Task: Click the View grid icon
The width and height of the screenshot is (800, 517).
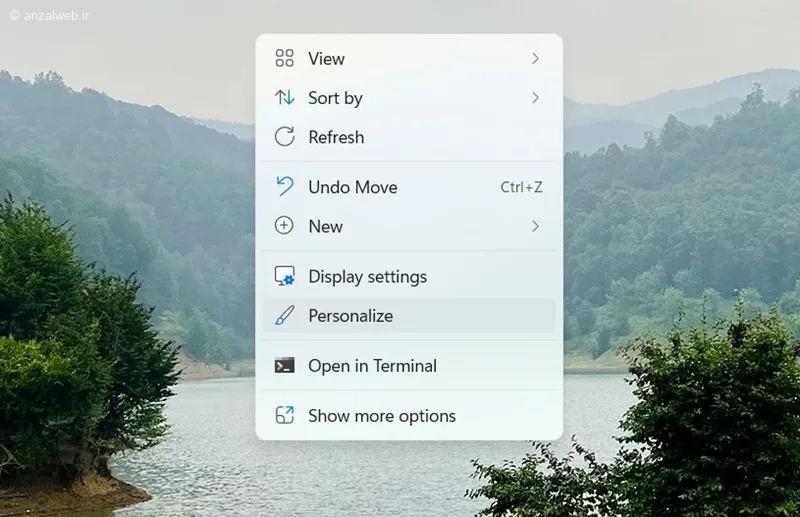Action: coord(284,58)
